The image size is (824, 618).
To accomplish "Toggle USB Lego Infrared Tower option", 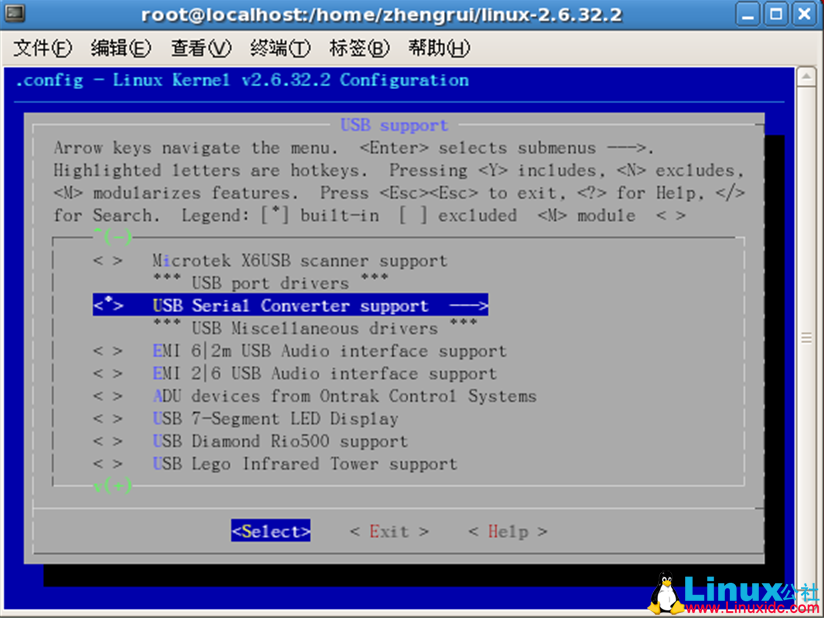I will pos(108,464).
